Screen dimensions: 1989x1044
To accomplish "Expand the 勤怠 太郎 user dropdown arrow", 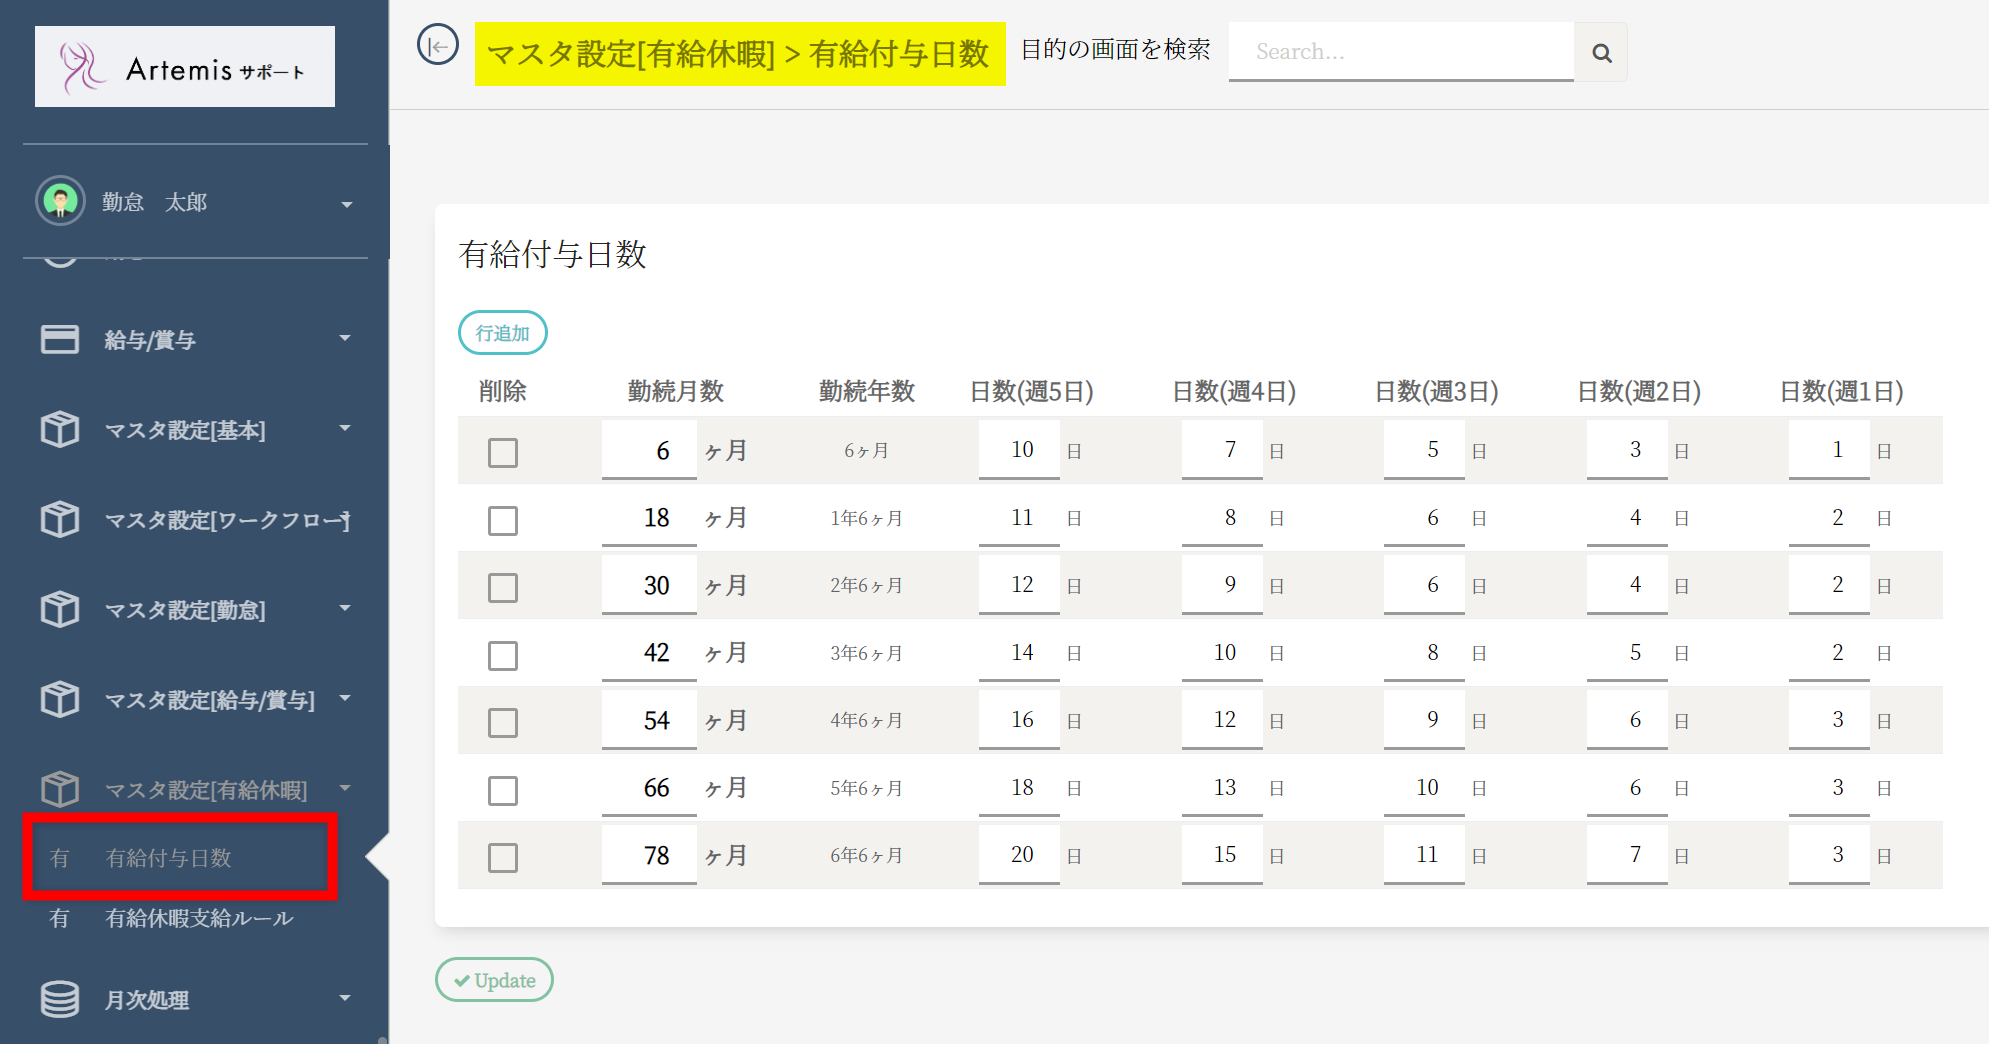I will 347,204.
